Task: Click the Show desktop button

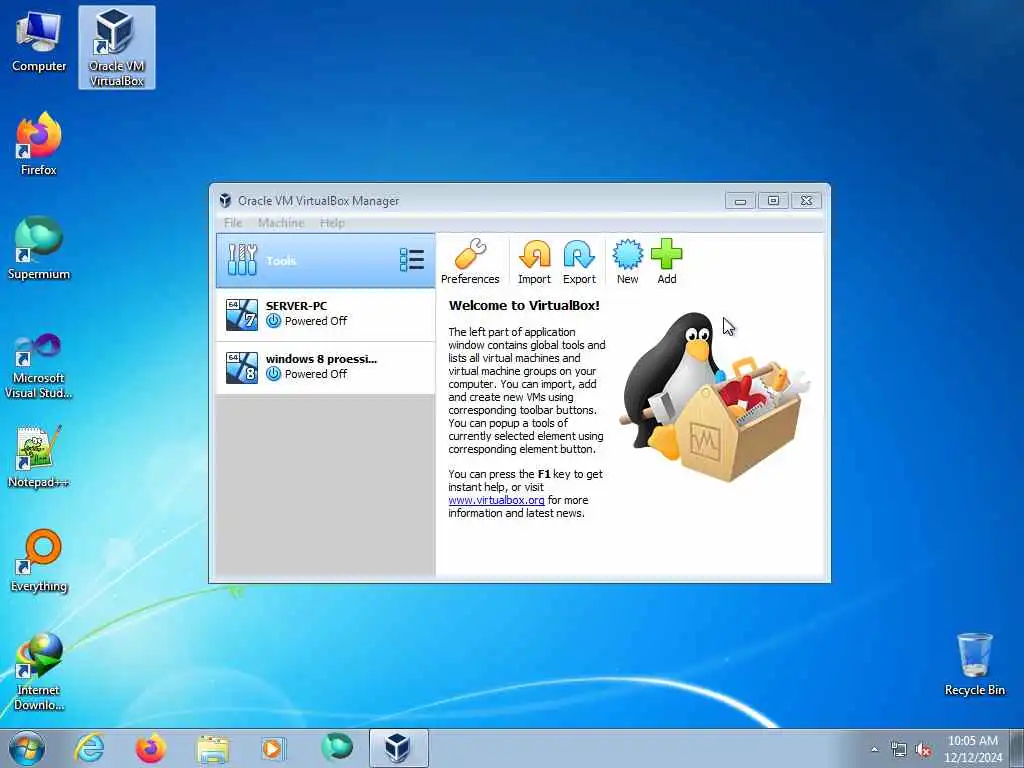Action: click(1017, 748)
